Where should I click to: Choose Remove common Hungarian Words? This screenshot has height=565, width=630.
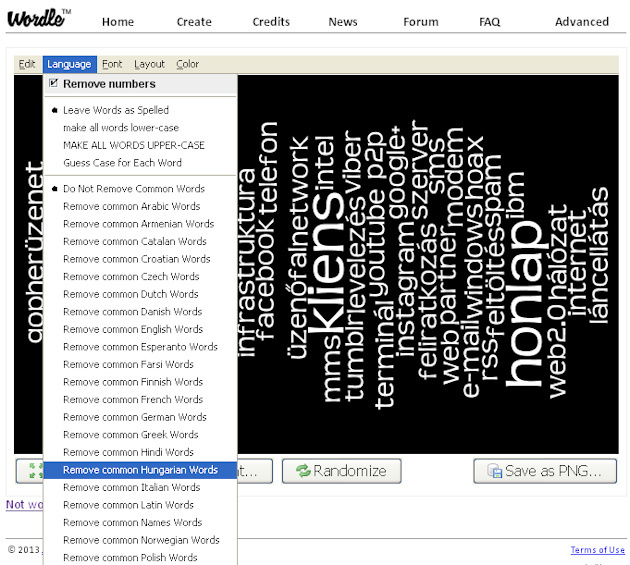click(140, 470)
